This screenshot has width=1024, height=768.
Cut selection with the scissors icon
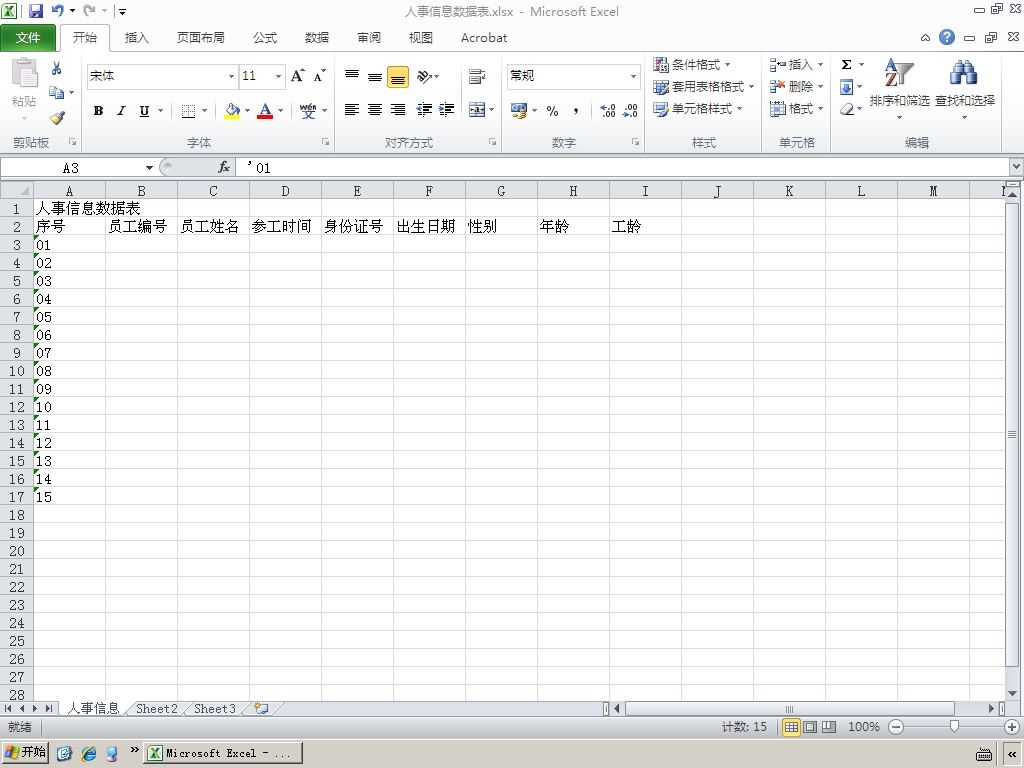[x=57, y=68]
